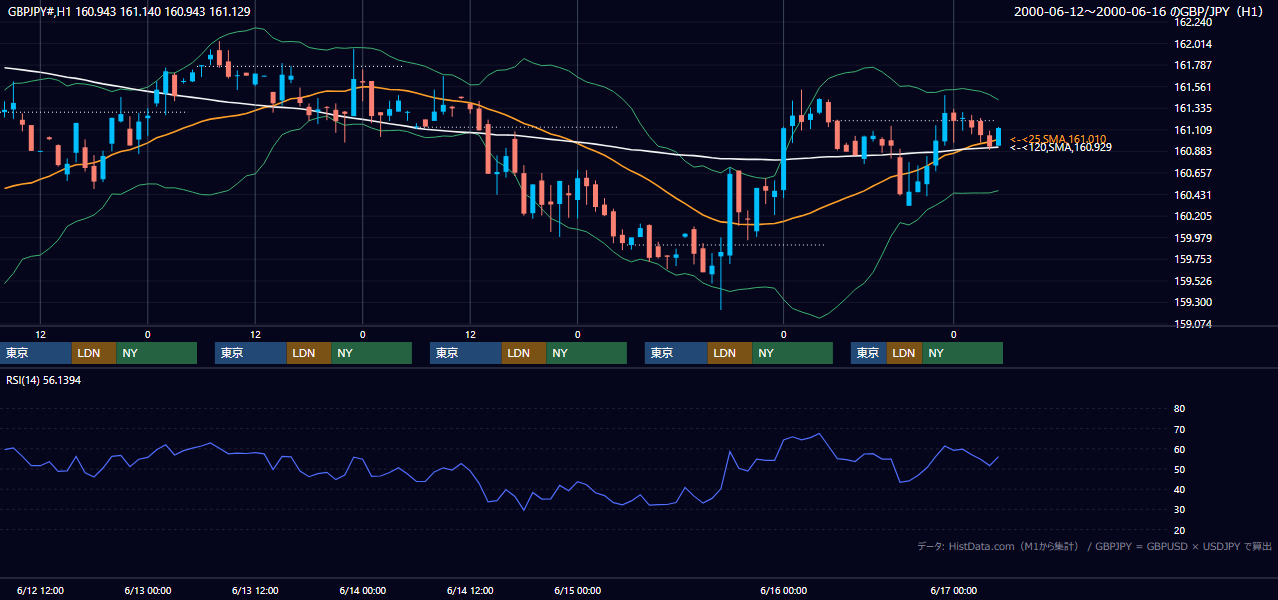This screenshot has height=600, width=1278.
Task: Click price axis value 161.109
Action: coord(1193,130)
